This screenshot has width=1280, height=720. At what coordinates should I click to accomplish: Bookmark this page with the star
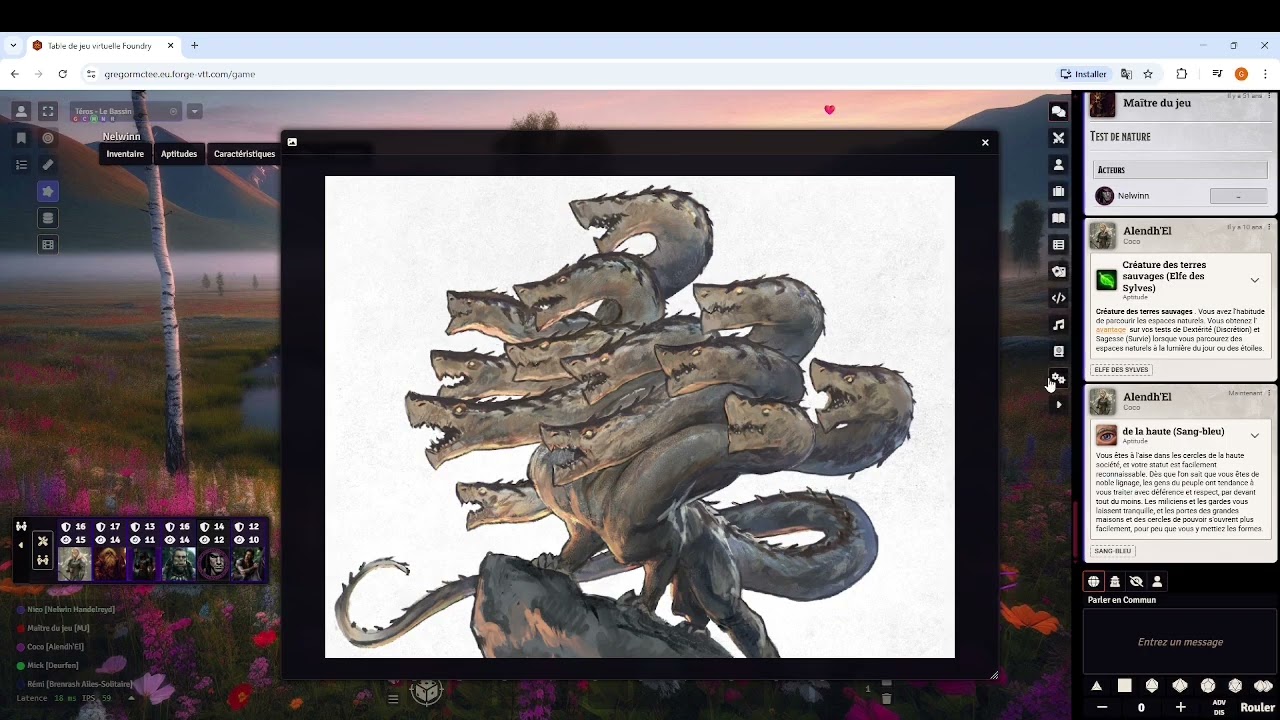click(1148, 74)
